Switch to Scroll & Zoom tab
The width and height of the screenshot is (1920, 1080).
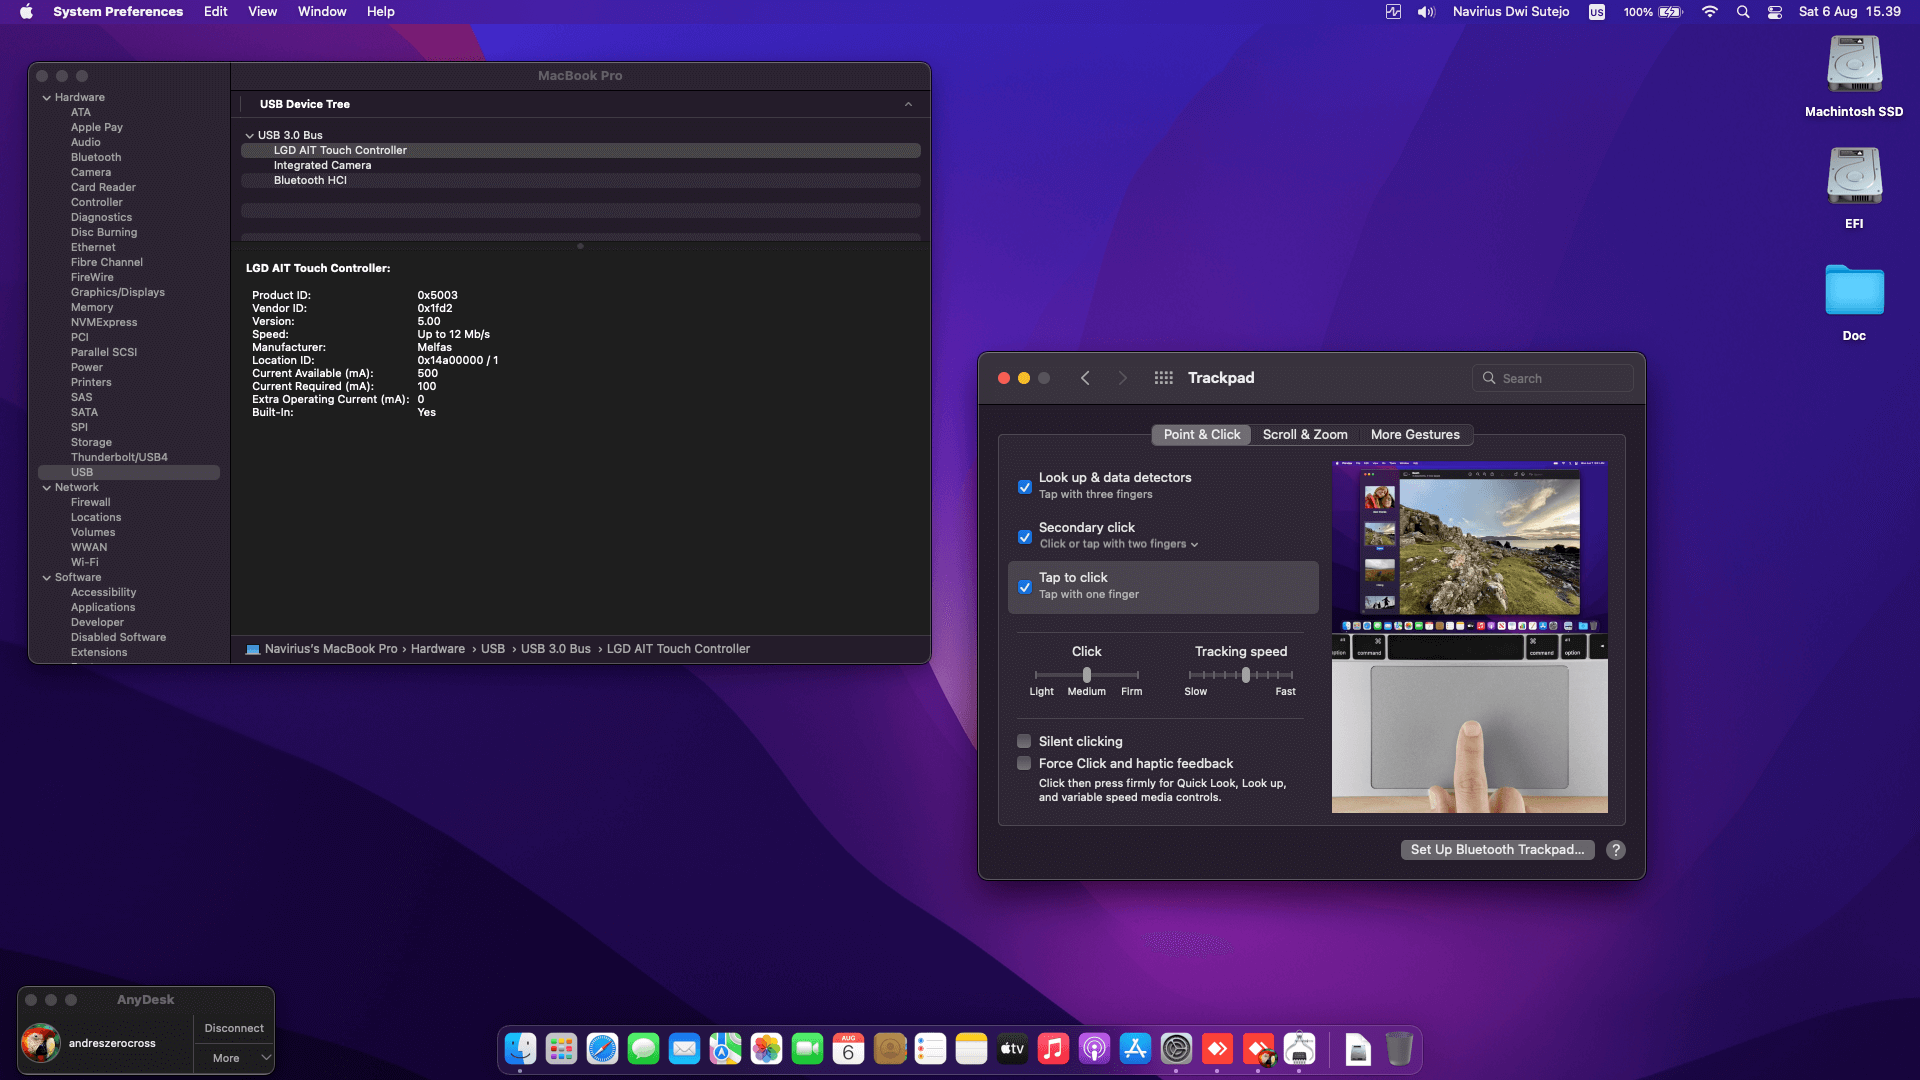coord(1304,435)
